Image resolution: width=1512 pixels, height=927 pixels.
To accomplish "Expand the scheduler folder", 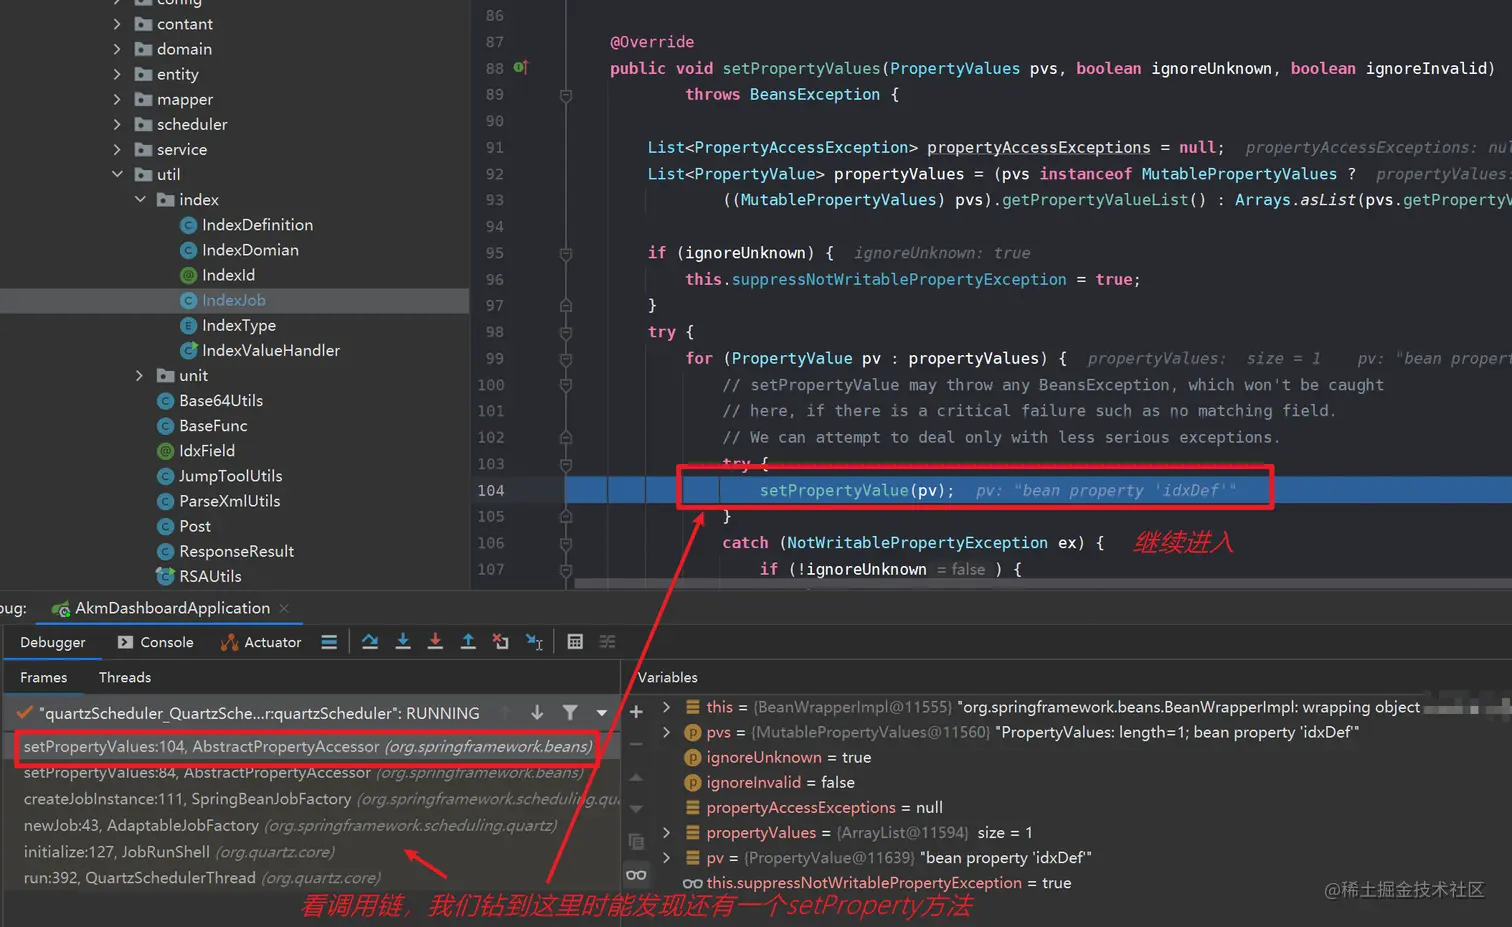I will (x=117, y=124).
